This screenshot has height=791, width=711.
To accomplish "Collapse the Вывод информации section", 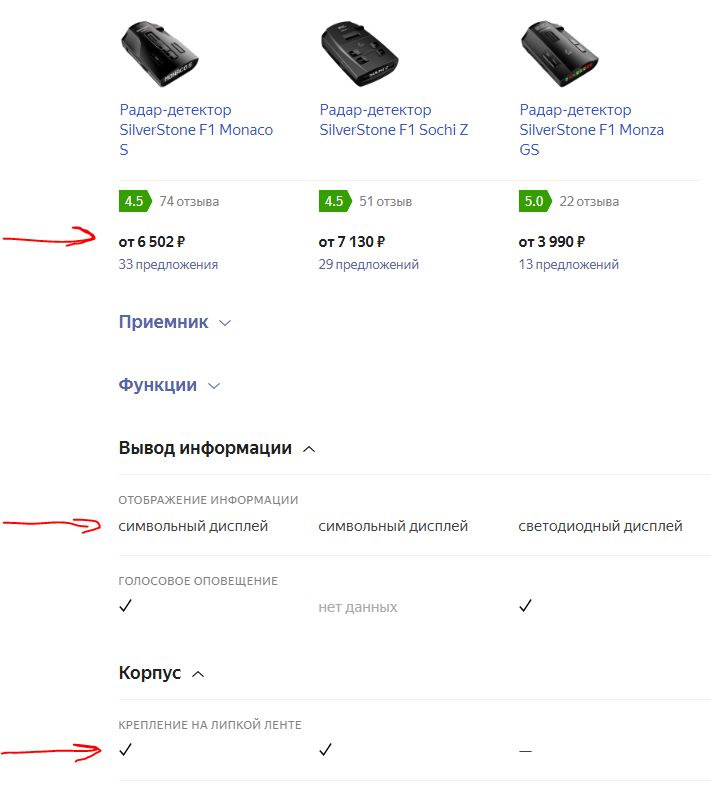I will coord(217,448).
